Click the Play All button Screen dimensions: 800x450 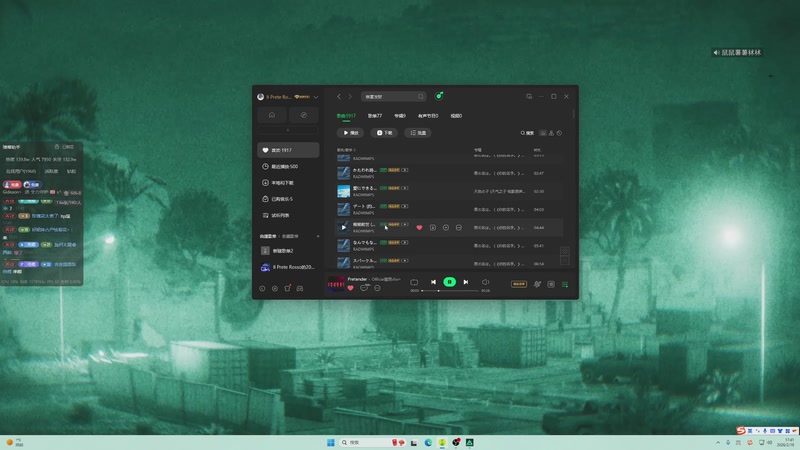[351, 133]
